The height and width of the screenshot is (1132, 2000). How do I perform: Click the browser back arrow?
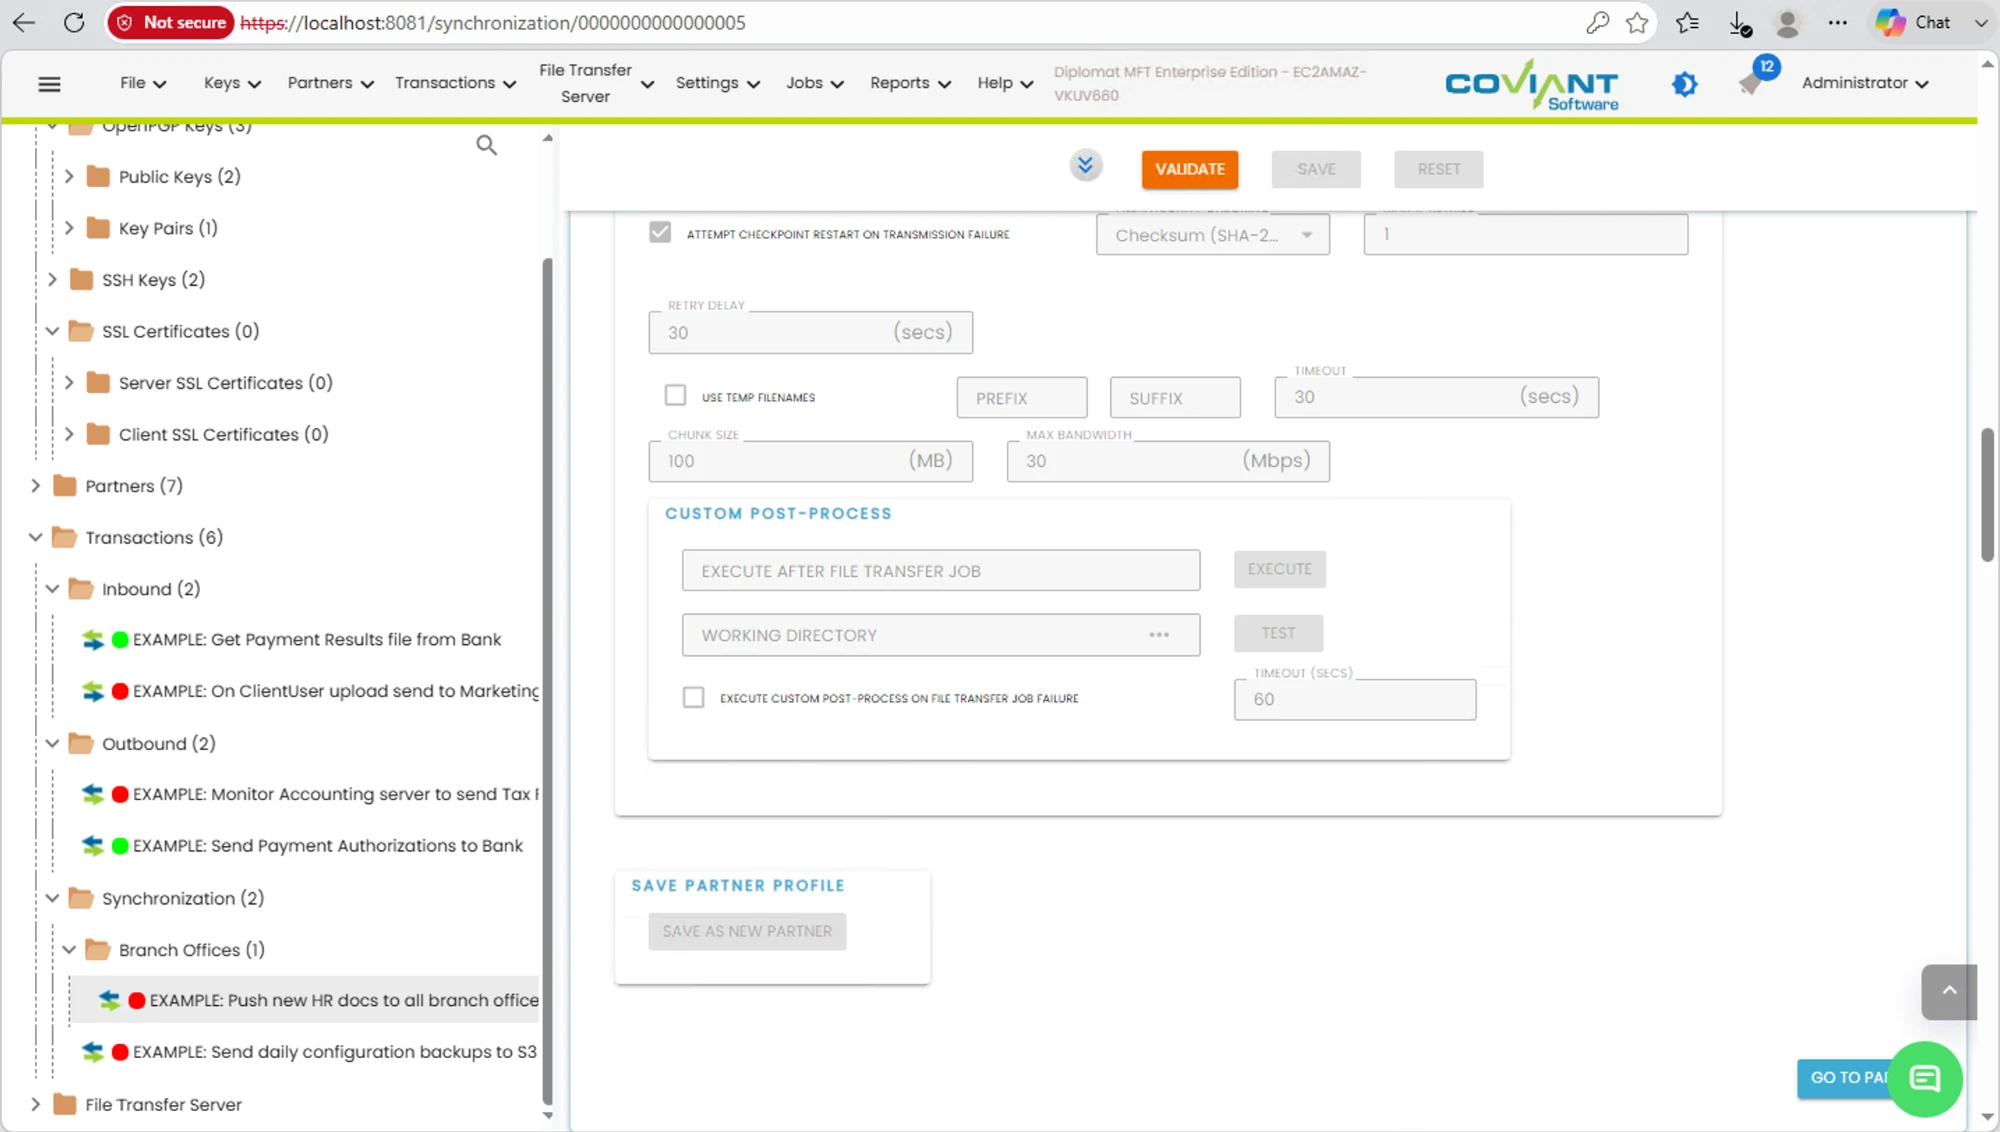pos(24,22)
